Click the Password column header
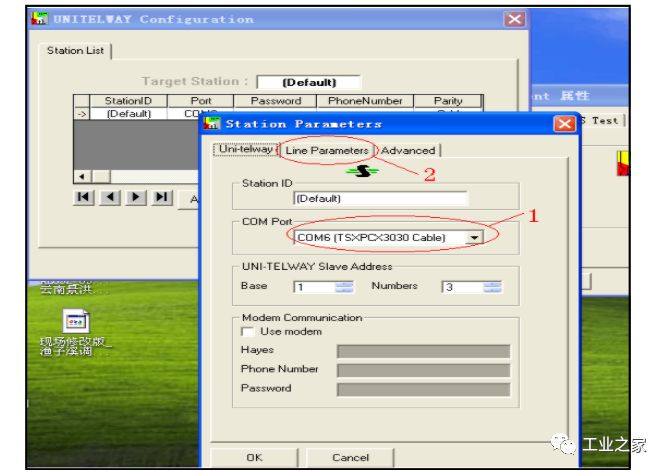 point(276,101)
